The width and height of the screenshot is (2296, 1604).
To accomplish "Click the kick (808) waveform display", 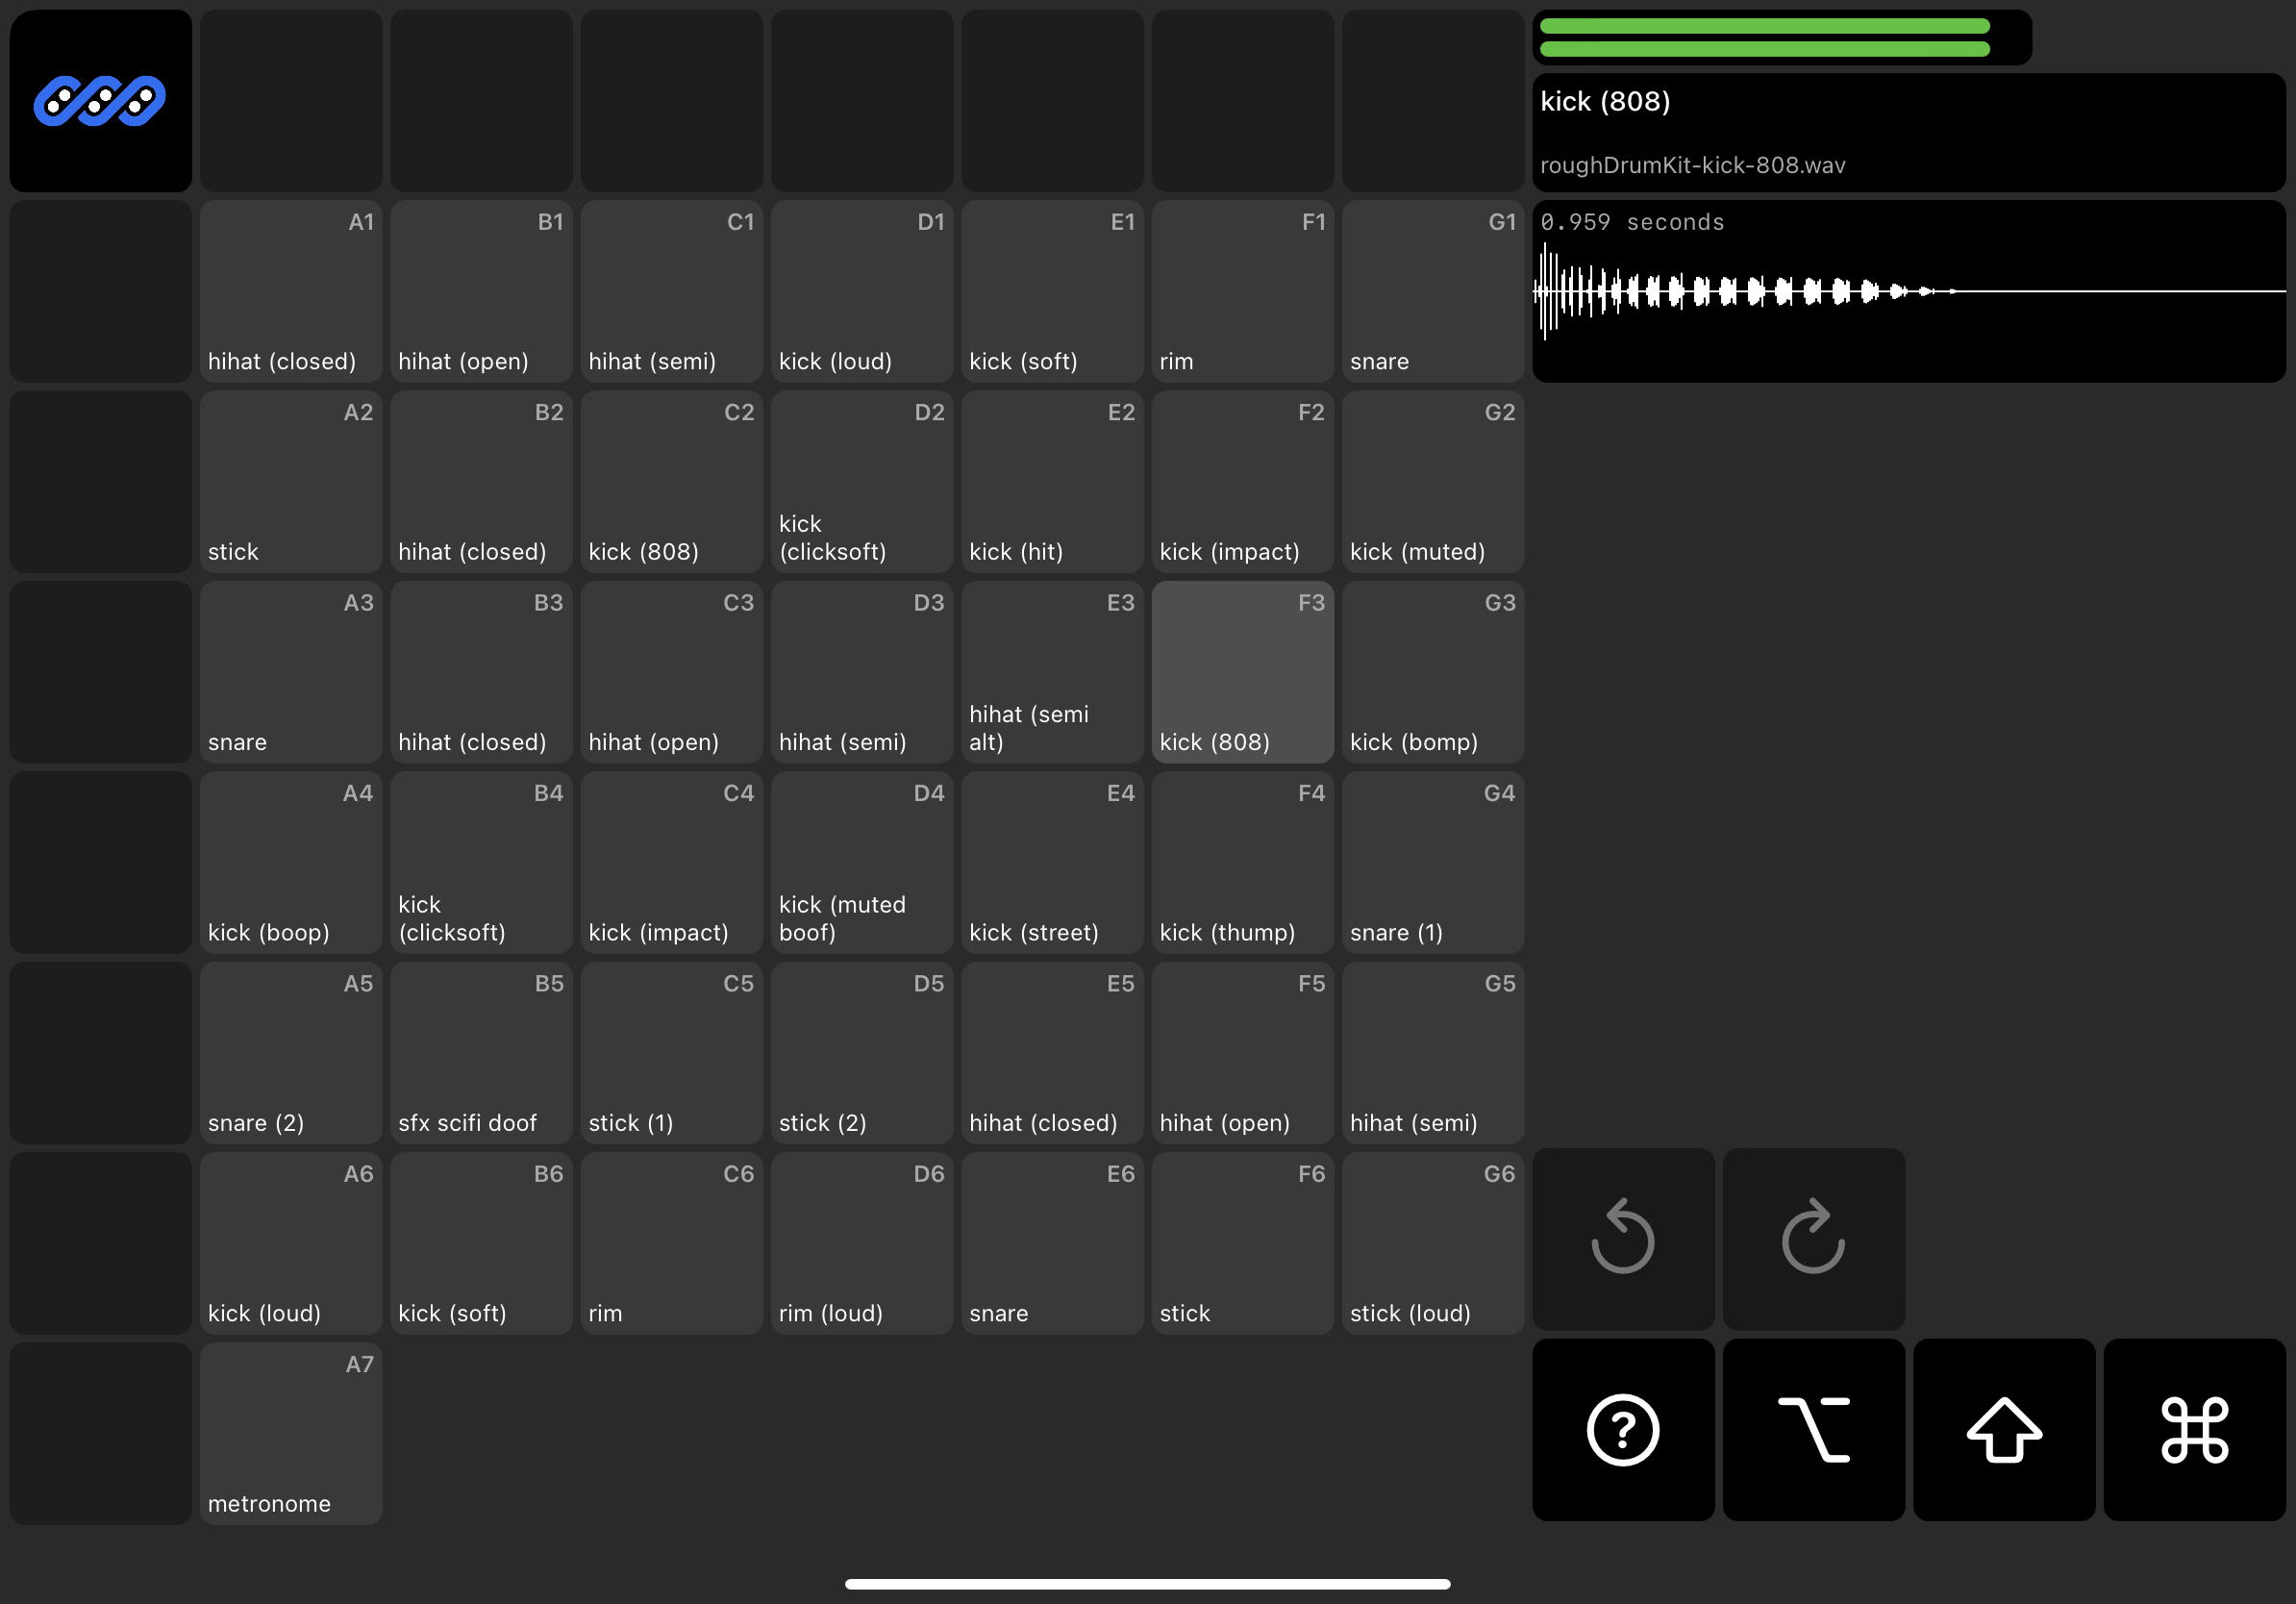I will coord(1908,292).
